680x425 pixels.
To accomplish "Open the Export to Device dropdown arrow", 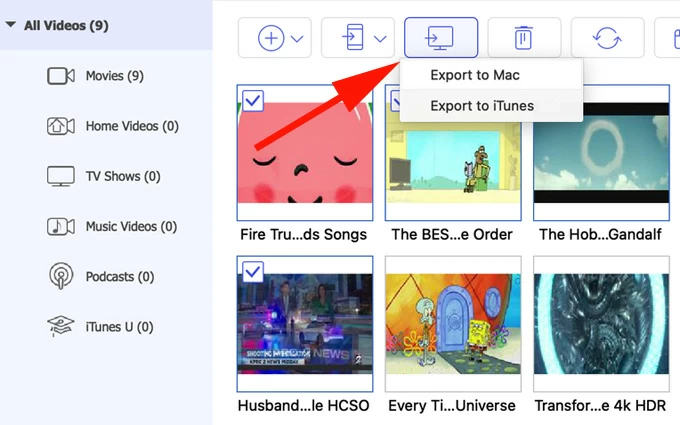I will click(x=380, y=39).
